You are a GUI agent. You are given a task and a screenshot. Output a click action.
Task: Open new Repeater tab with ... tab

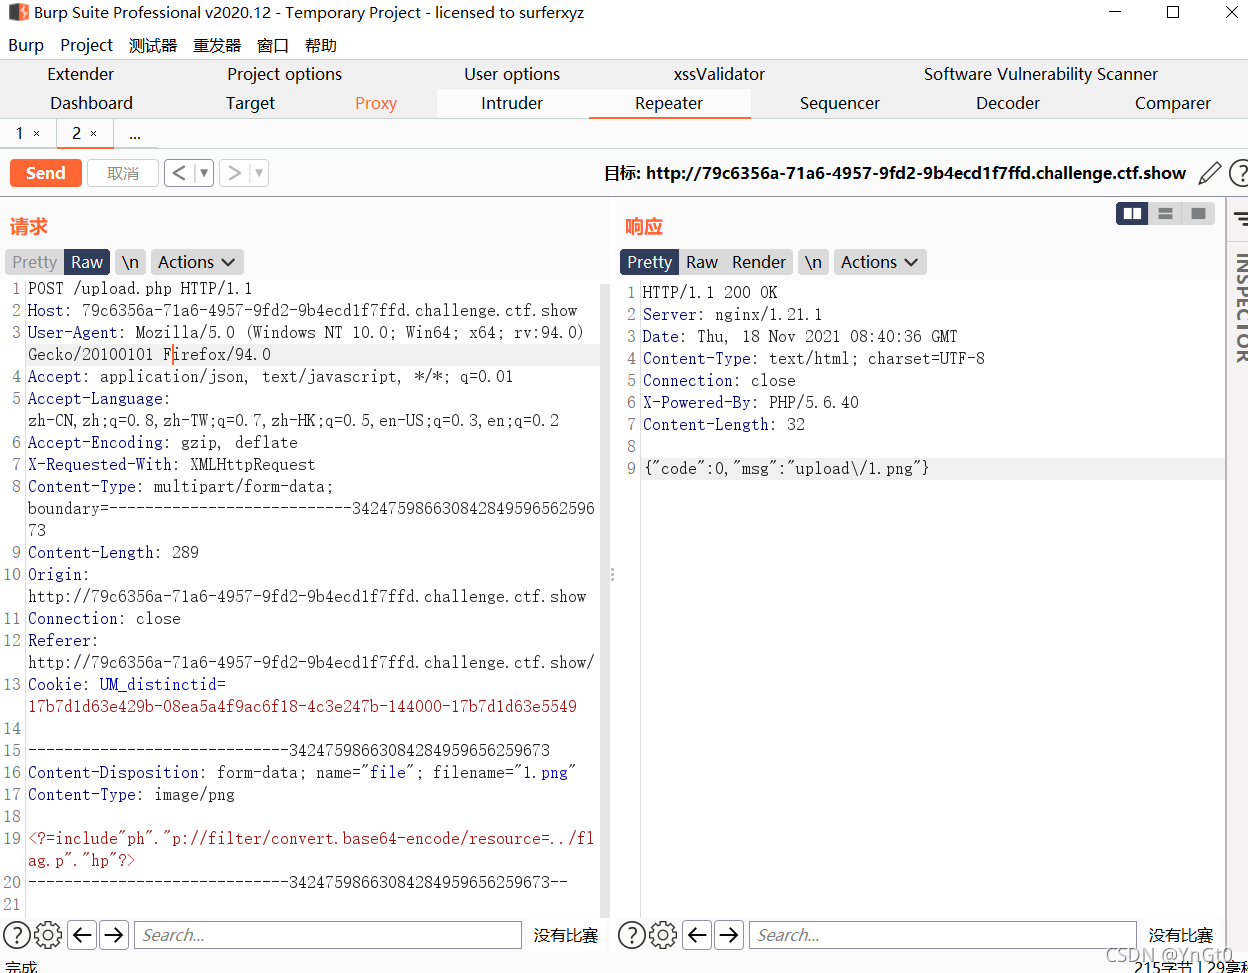[x=135, y=133]
